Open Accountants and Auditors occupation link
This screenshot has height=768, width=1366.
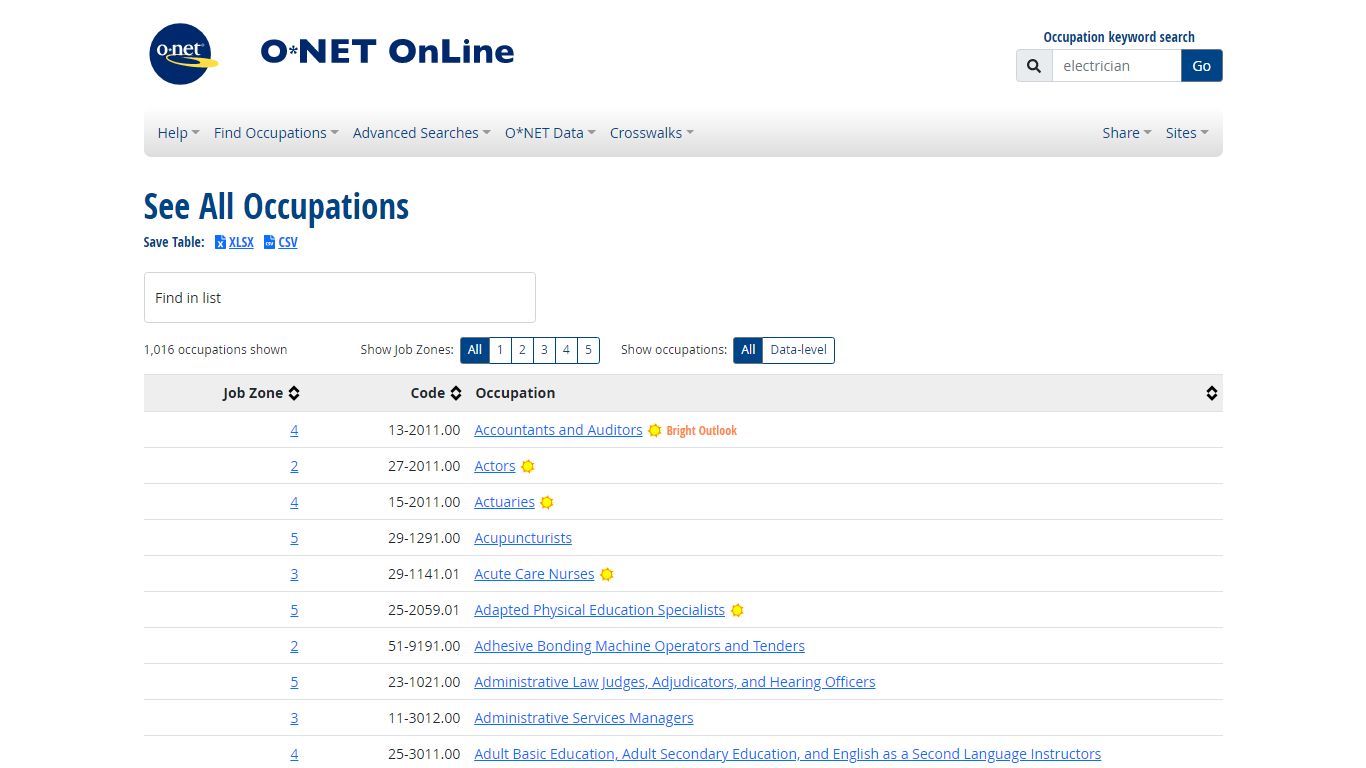point(558,430)
